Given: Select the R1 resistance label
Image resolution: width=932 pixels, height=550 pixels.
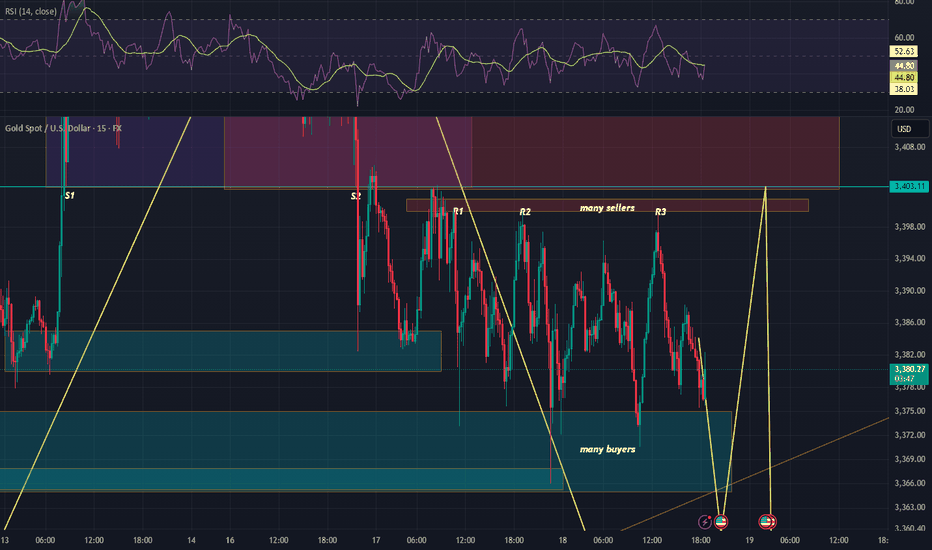Looking at the screenshot, I should (x=458, y=211).
